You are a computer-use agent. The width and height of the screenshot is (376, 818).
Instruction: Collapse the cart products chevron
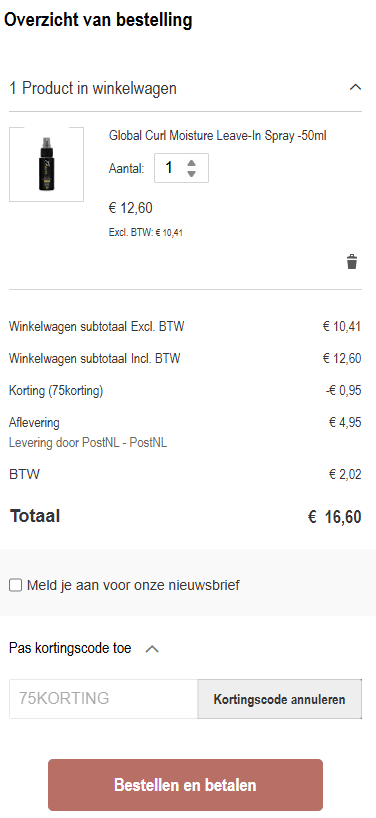tap(355, 87)
